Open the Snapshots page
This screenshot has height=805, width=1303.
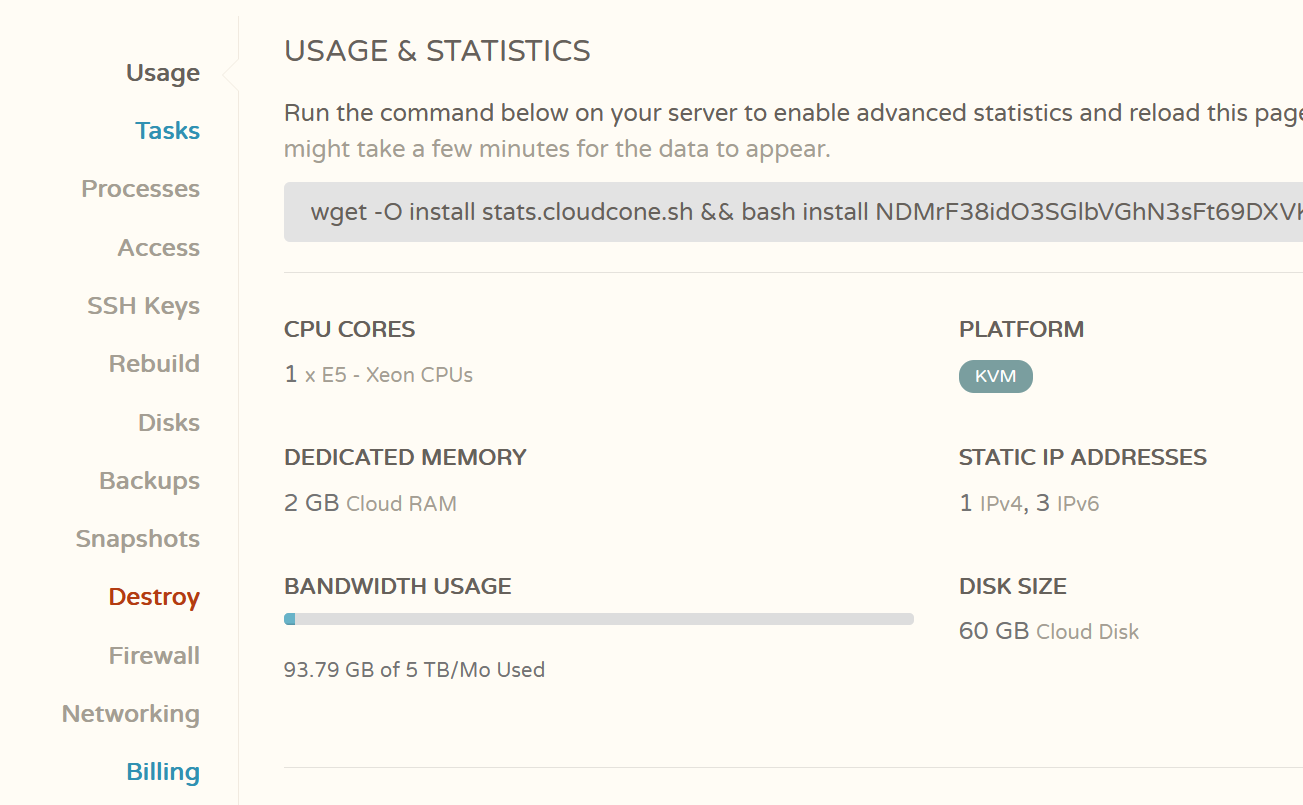pos(138,539)
